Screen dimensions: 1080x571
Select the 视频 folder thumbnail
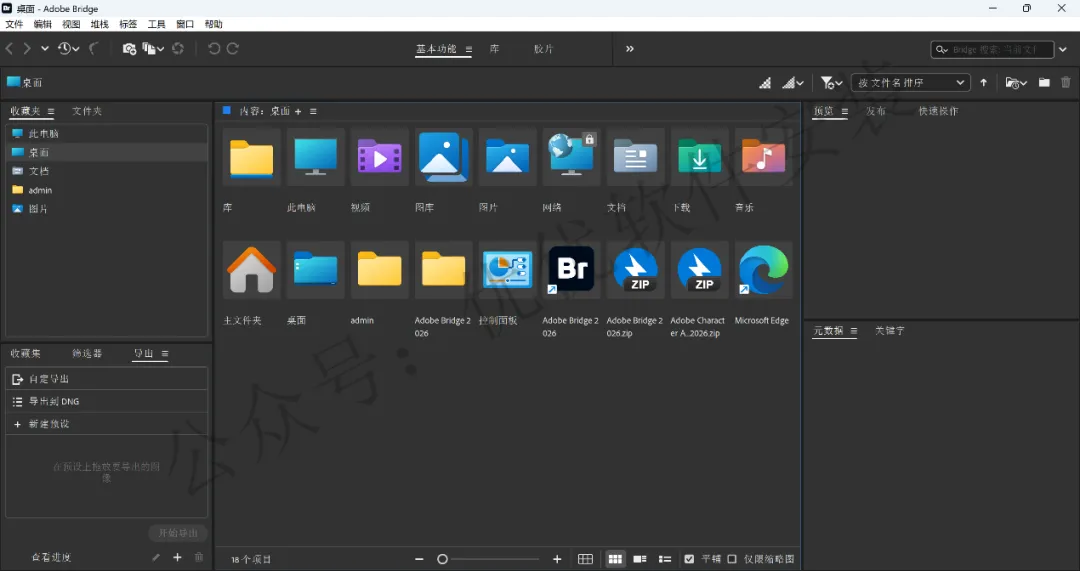coord(379,157)
